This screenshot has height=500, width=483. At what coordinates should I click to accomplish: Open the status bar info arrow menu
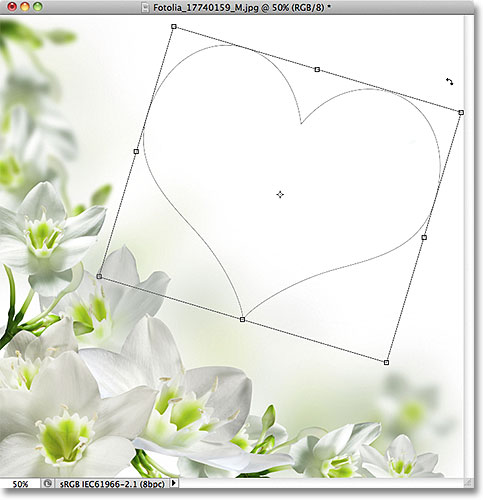coord(174,483)
